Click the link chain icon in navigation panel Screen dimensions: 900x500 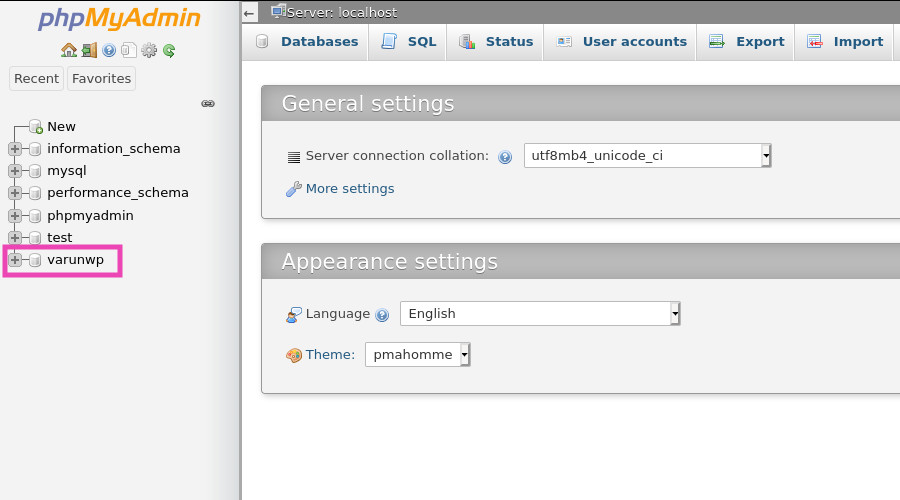pyautogui.click(x=208, y=103)
